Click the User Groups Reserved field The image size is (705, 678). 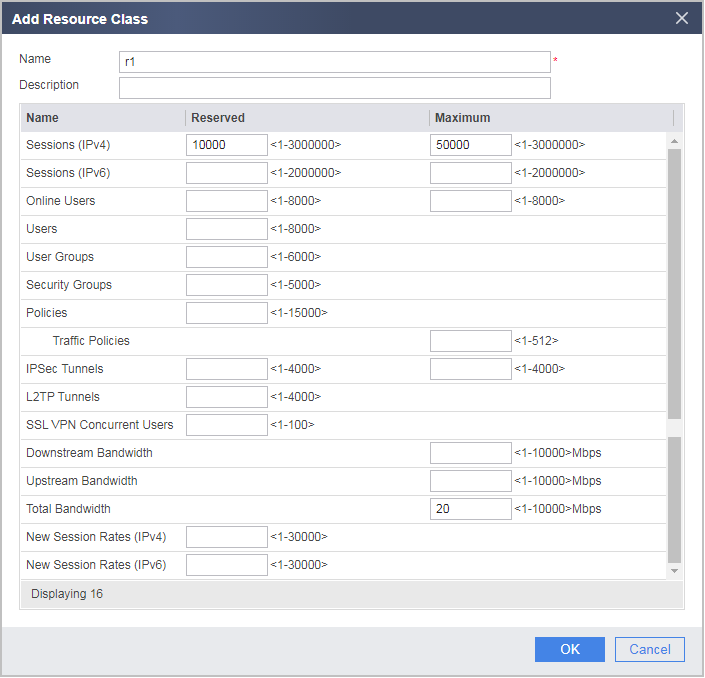(227, 257)
